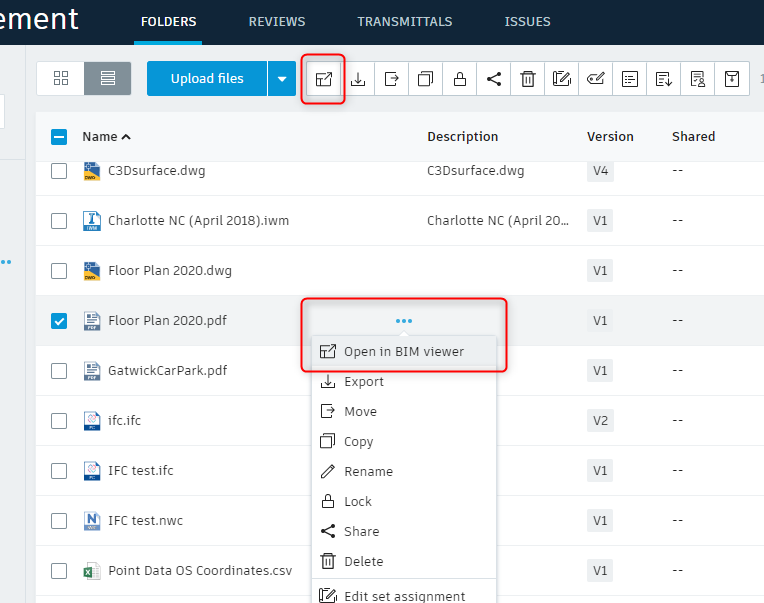Check the ifc.ifc checkbox
The height and width of the screenshot is (603, 764).
(59, 421)
